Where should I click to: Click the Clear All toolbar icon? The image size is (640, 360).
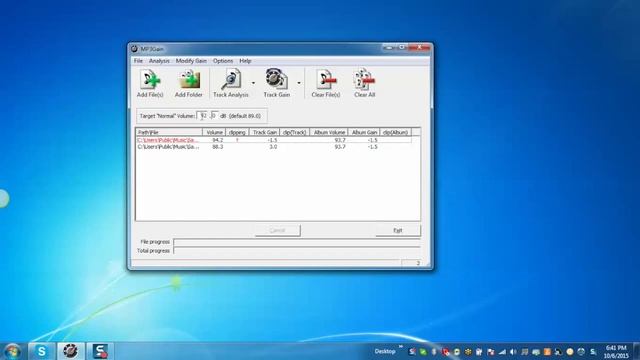364,83
